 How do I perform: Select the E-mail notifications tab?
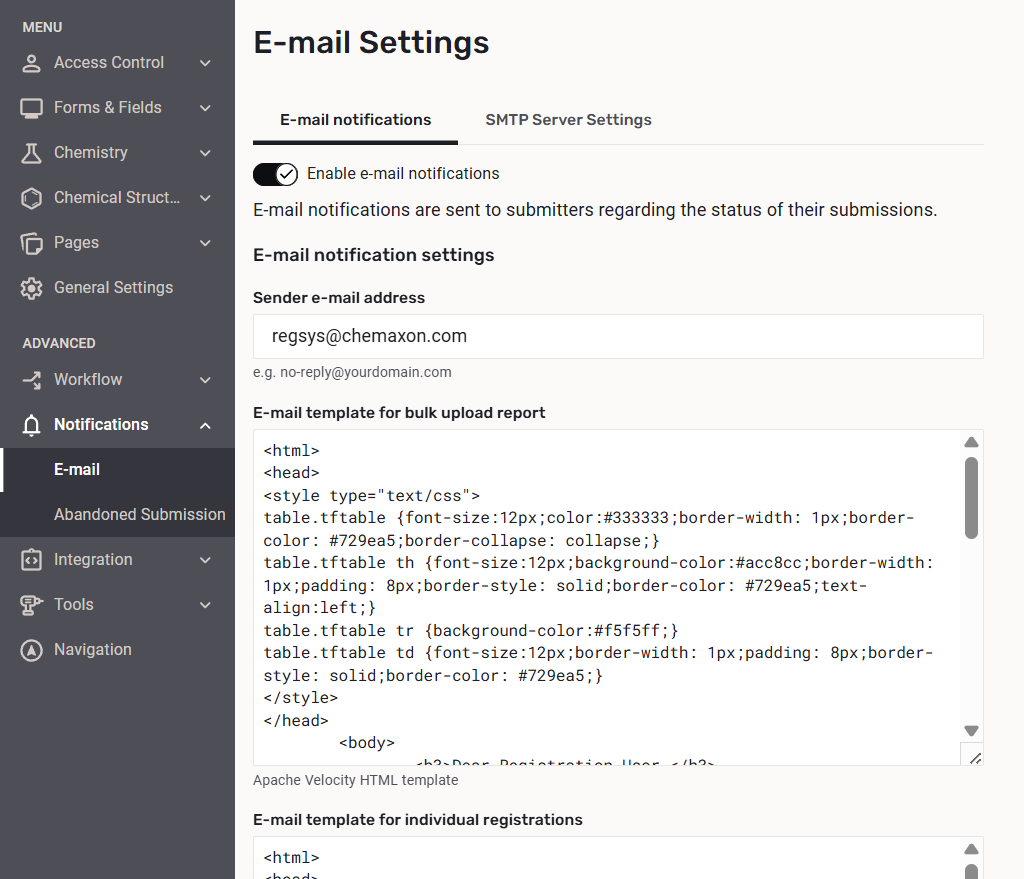coord(355,120)
